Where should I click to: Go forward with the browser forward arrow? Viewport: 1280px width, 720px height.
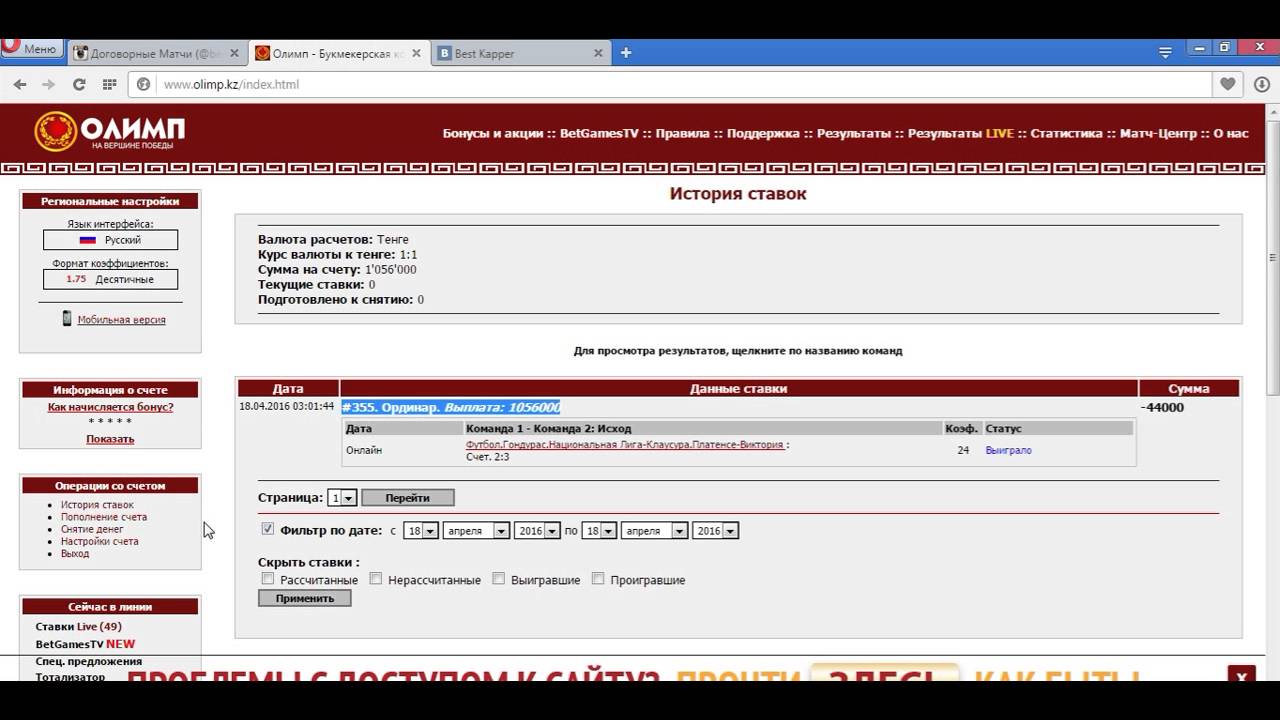click(x=48, y=85)
